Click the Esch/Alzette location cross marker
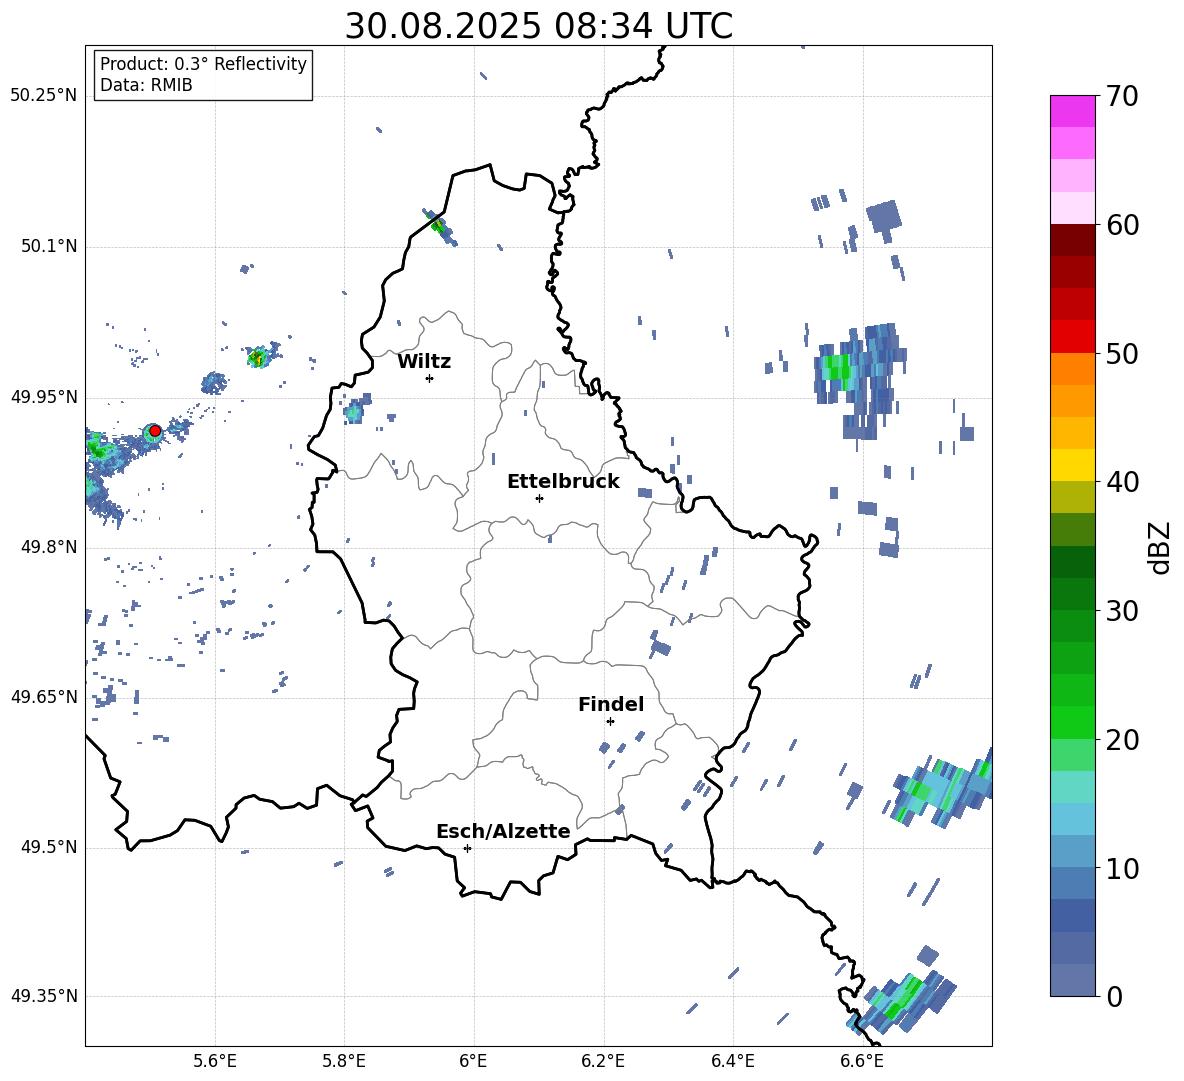This screenshot has height=1081, width=1184. 467,848
